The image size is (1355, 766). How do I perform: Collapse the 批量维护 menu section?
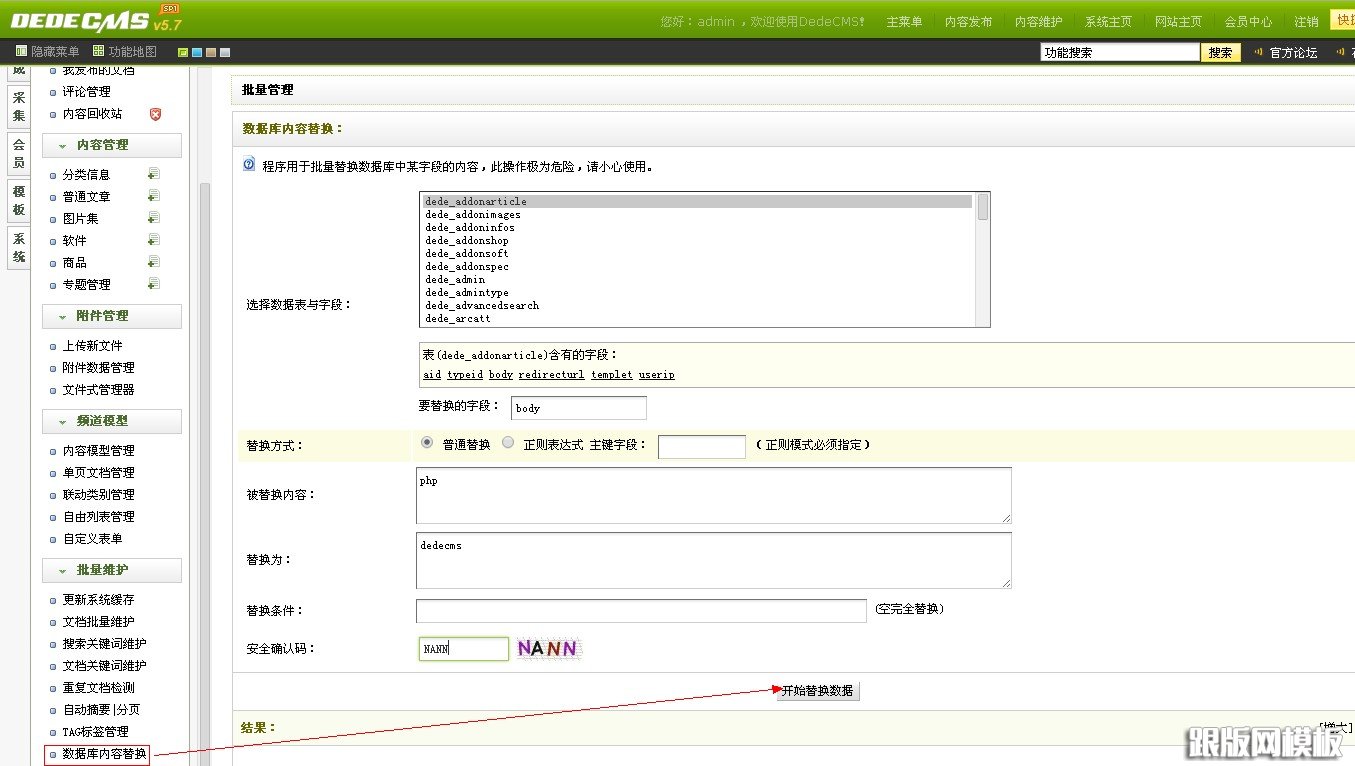[x=62, y=571]
